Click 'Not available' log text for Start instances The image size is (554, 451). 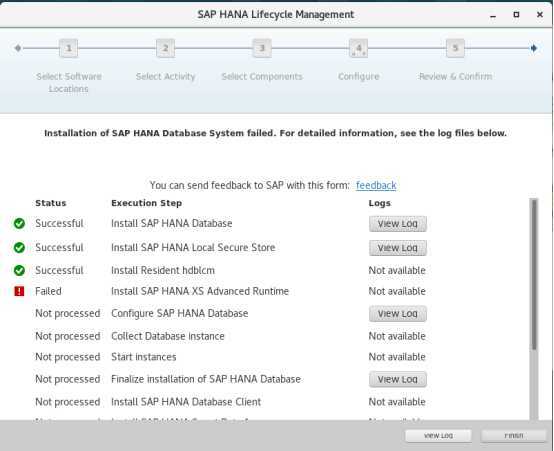[x=397, y=357]
